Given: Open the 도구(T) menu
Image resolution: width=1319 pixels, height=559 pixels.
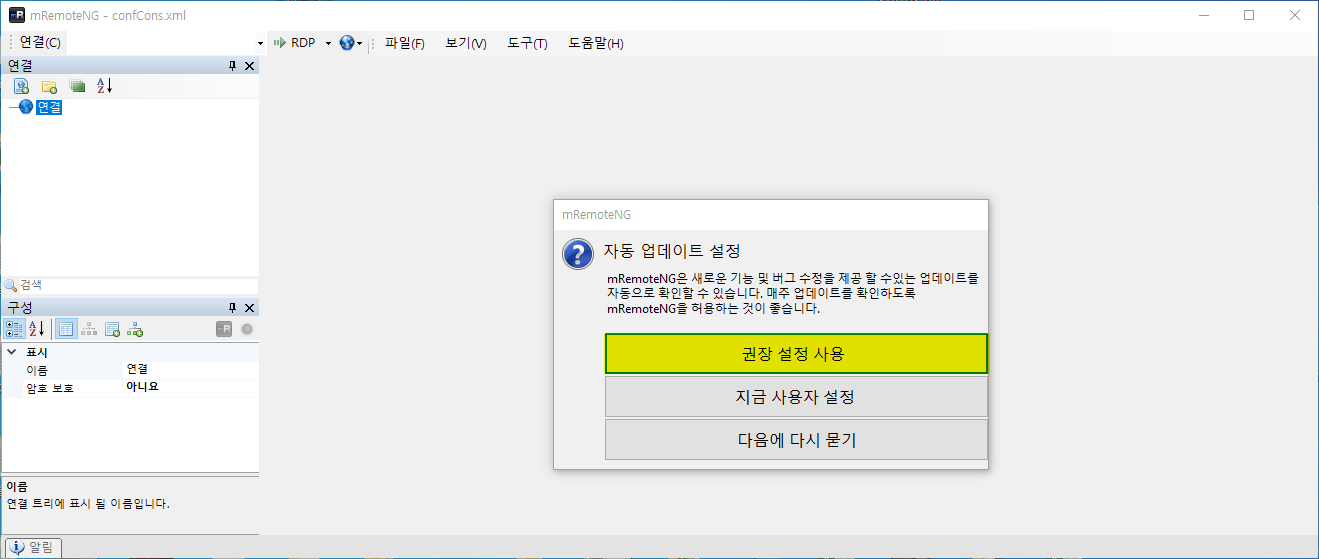Looking at the screenshot, I should (527, 43).
